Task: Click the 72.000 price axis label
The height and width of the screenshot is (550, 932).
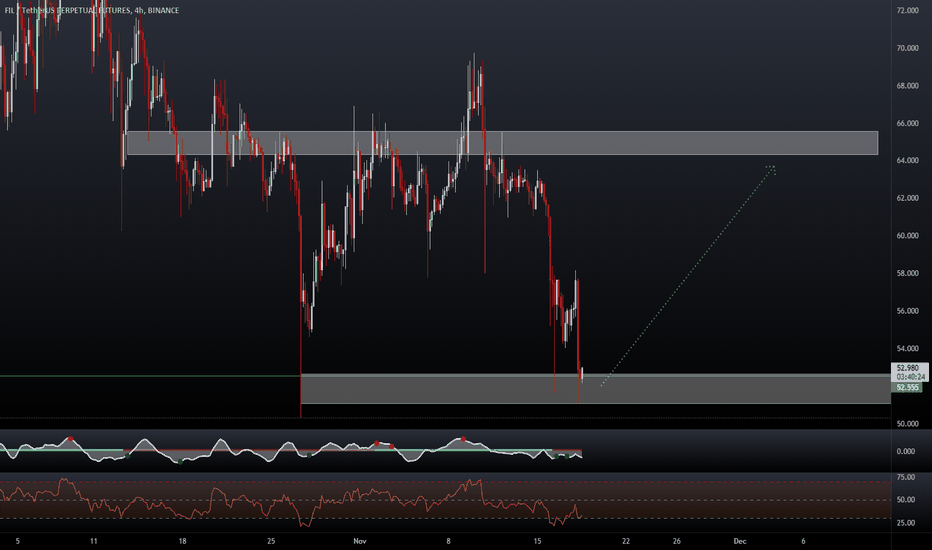Action: click(908, 11)
